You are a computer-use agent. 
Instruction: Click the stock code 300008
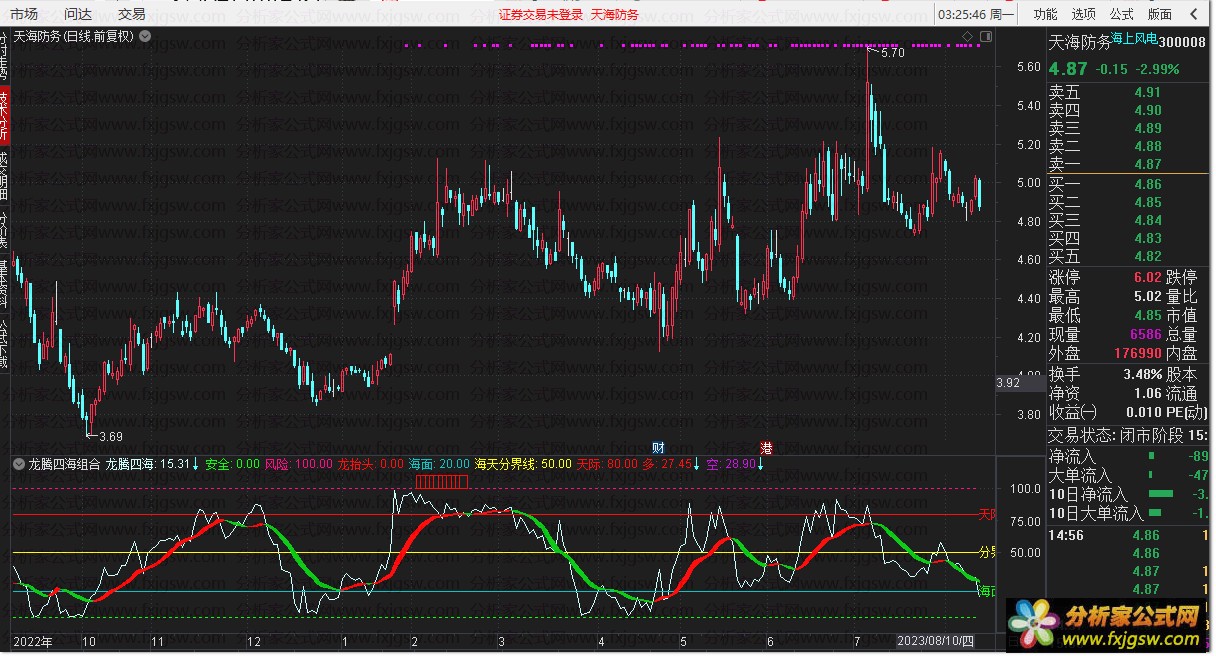(1183, 42)
